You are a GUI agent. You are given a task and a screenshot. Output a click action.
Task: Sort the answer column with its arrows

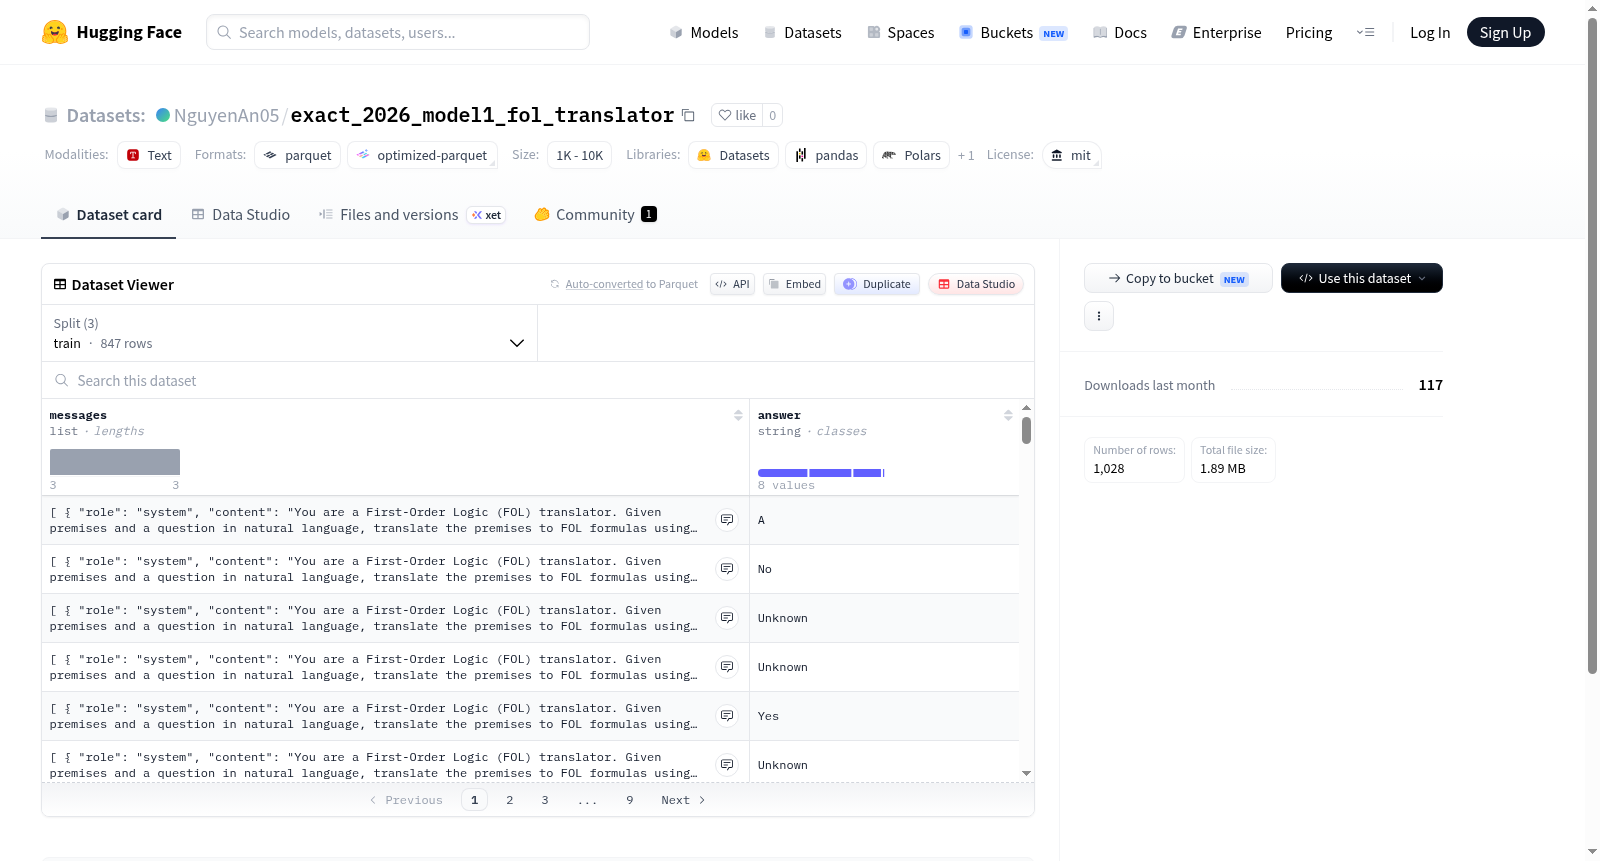click(1008, 415)
